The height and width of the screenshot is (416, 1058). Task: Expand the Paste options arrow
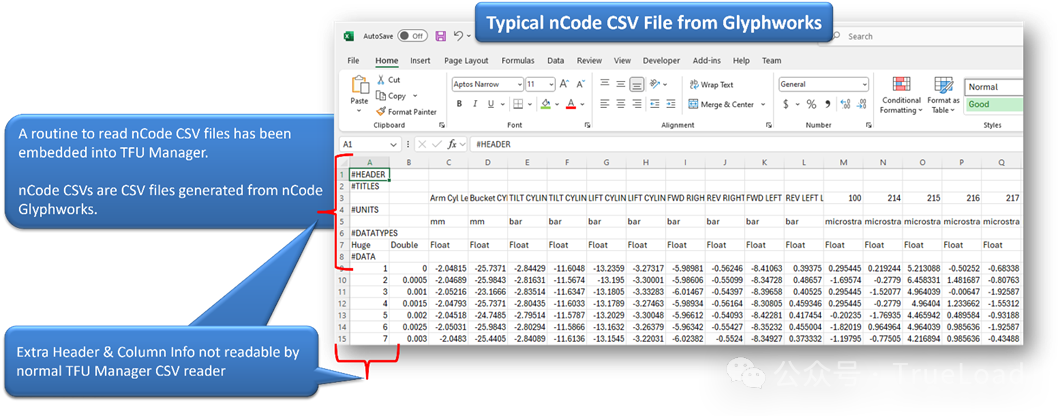tap(360, 110)
